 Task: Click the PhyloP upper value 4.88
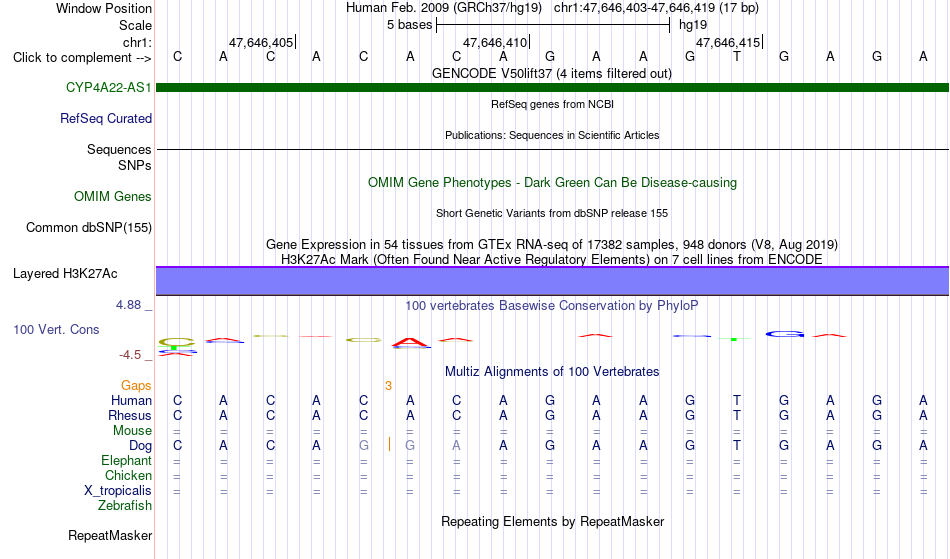pos(128,305)
